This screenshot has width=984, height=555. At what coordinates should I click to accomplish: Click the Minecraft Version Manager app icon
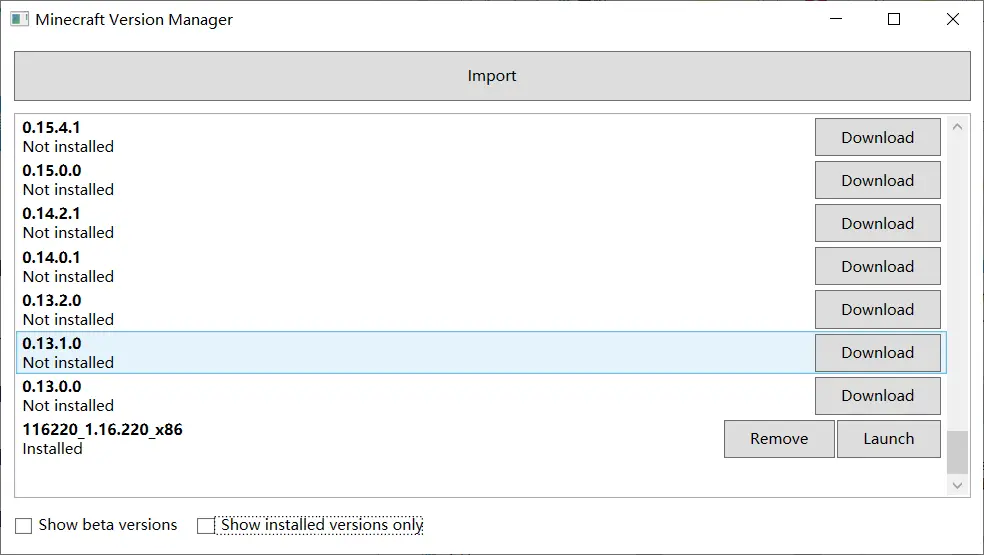20,19
